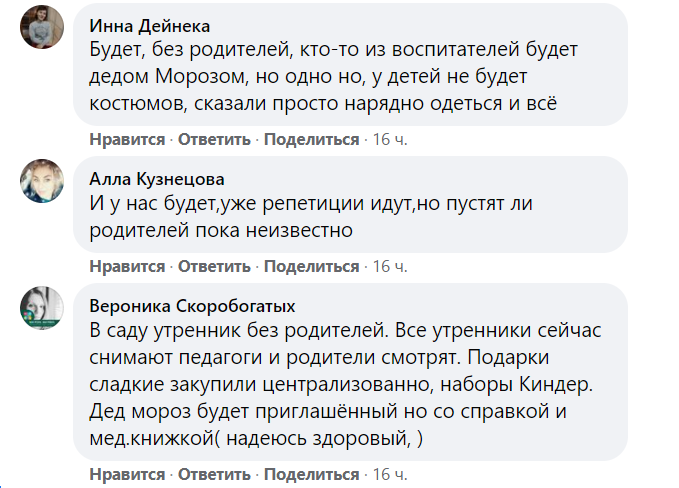The height and width of the screenshot is (488, 679).
Task: Share Вероника Скоробогатых's comment via Поделиться
Action: pyautogui.click(x=312, y=474)
